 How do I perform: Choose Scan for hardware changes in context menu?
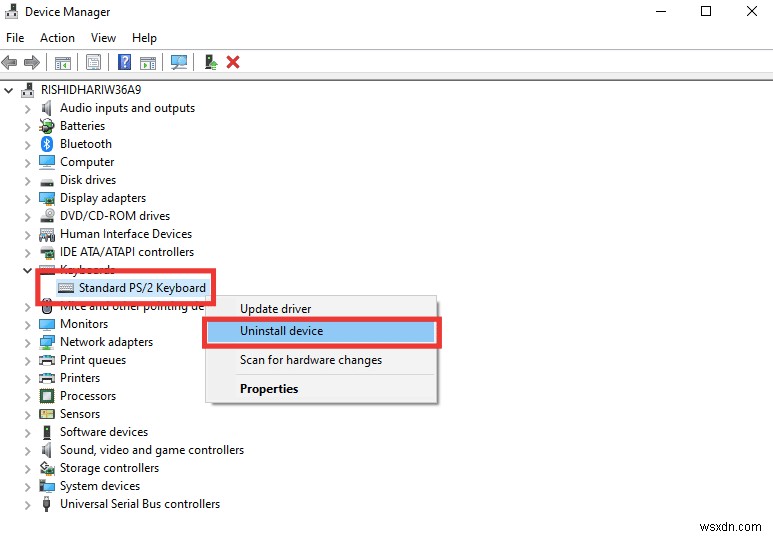point(321,360)
